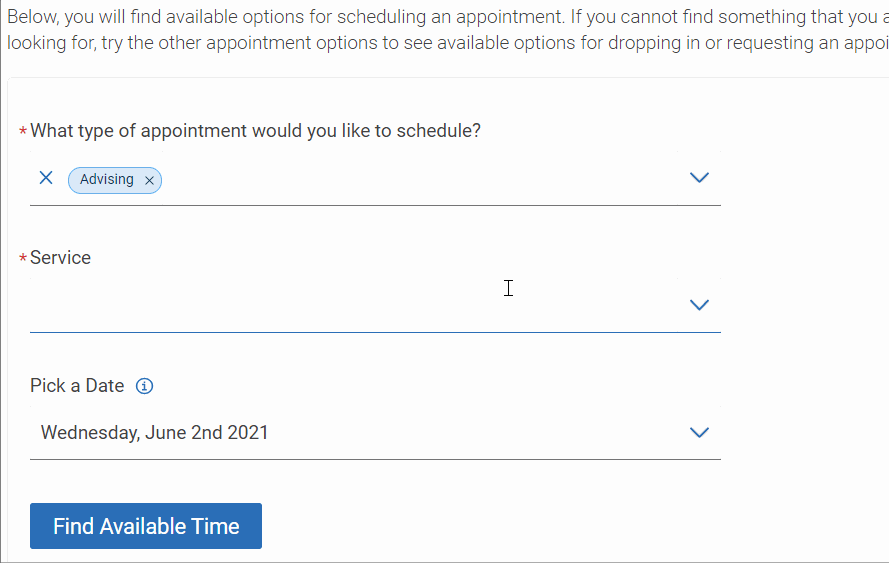Click the red asterisk beside Service
889x563 pixels.
tap(23, 259)
